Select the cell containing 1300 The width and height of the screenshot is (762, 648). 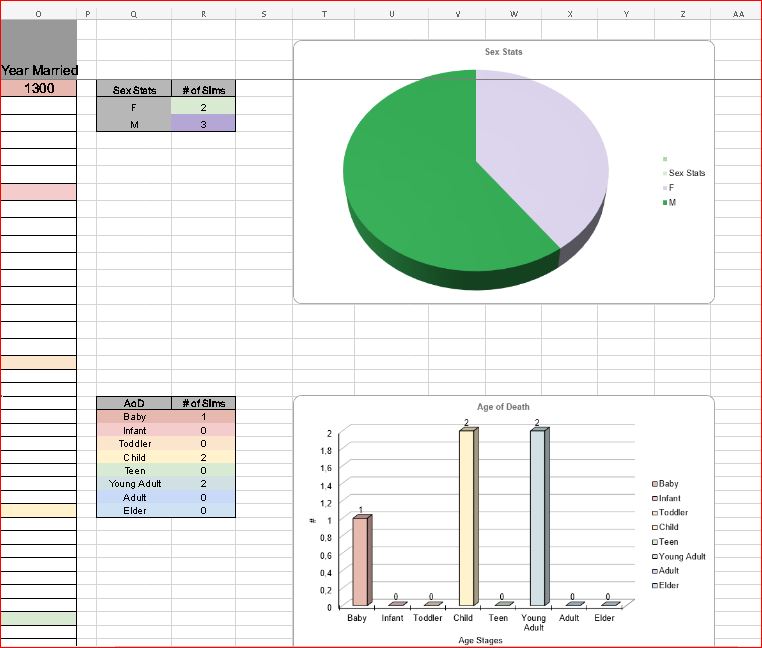tap(39, 89)
